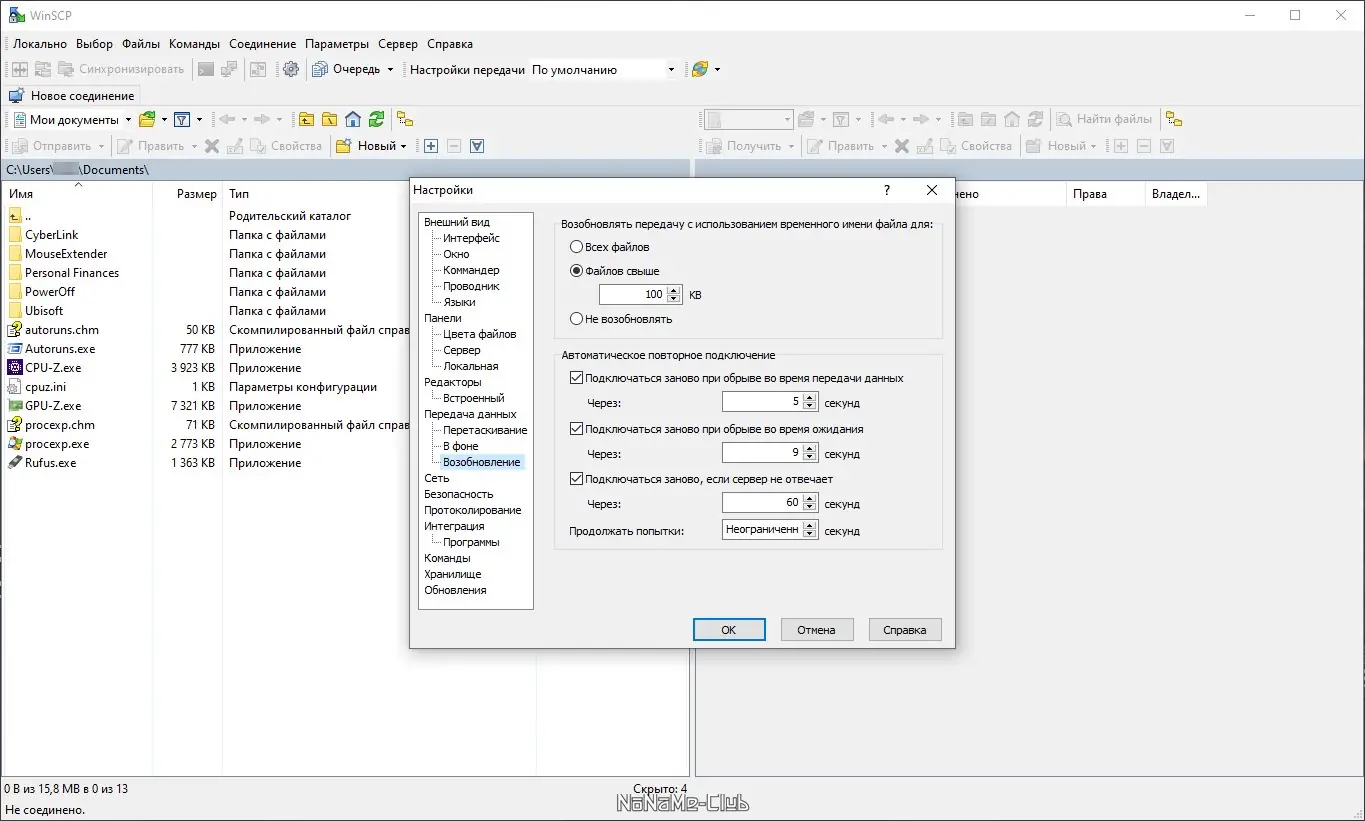Viewport: 1365px width, 821px height.
Task: Click the Filter funnel icon in local panel toolbar
Action: pos(182,119)
